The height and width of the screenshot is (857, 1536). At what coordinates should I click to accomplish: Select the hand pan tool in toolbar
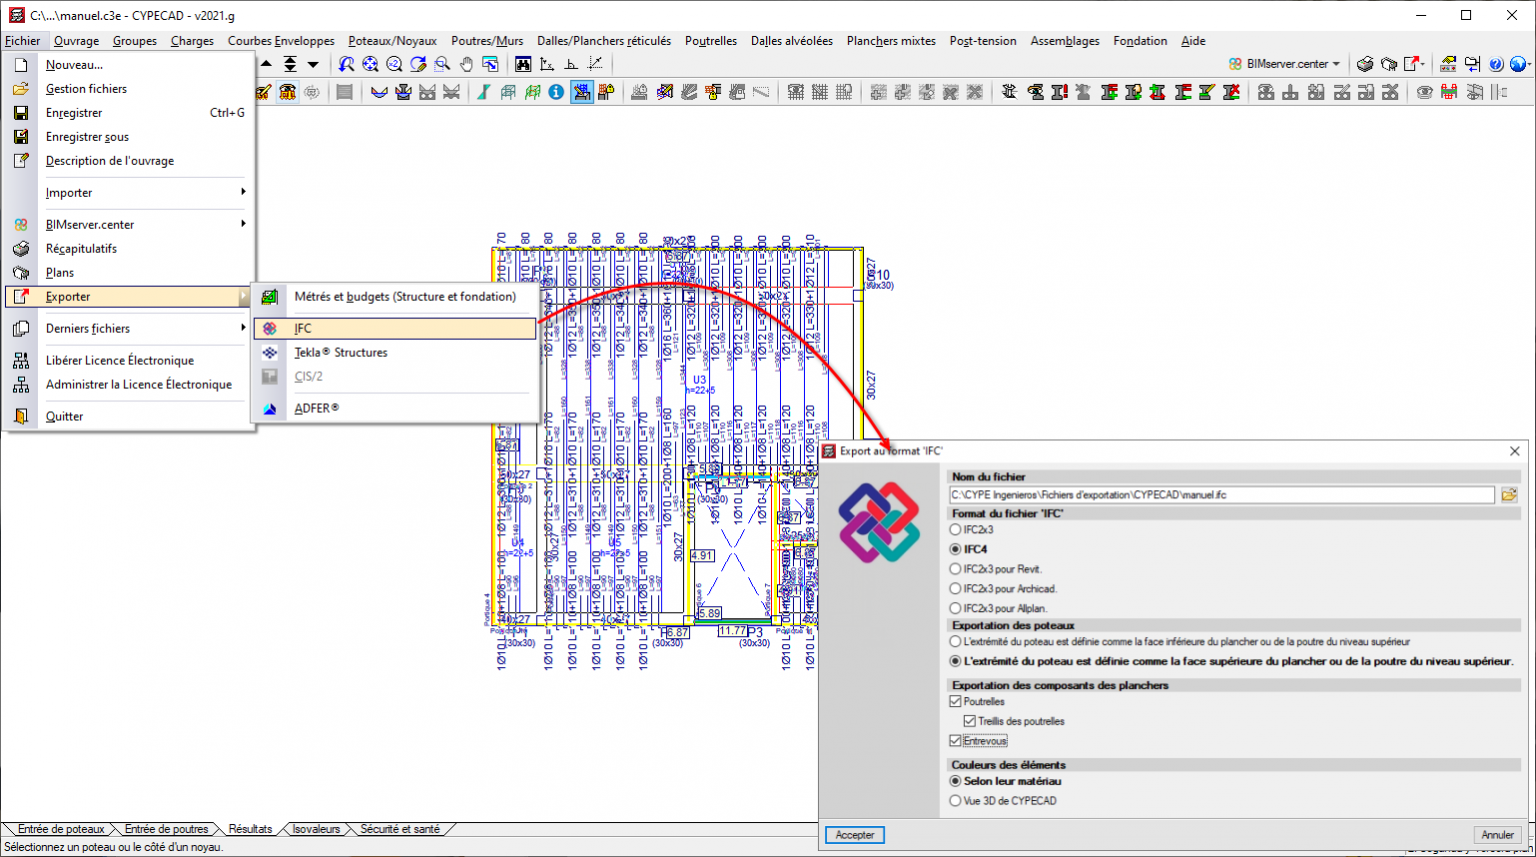pos(466,64)
